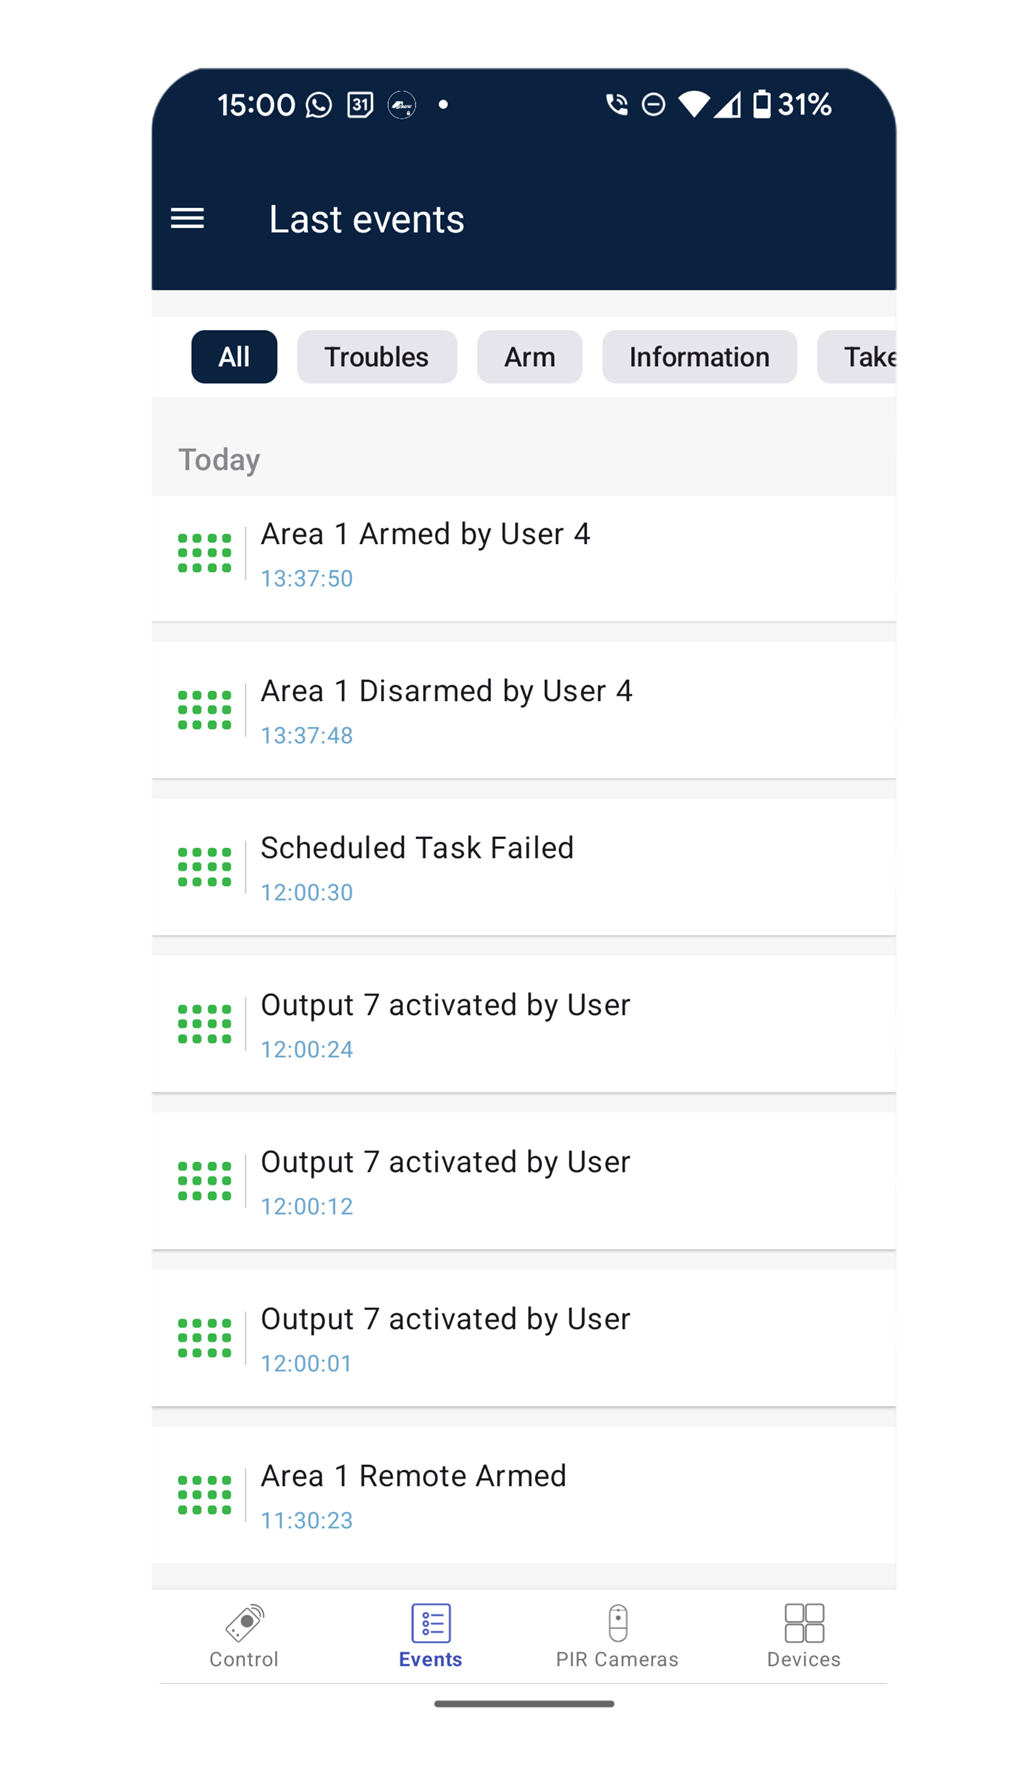Select the All filter chip
The height and width of the screenshot is (1792, 1020).
[x=234, y=357]
